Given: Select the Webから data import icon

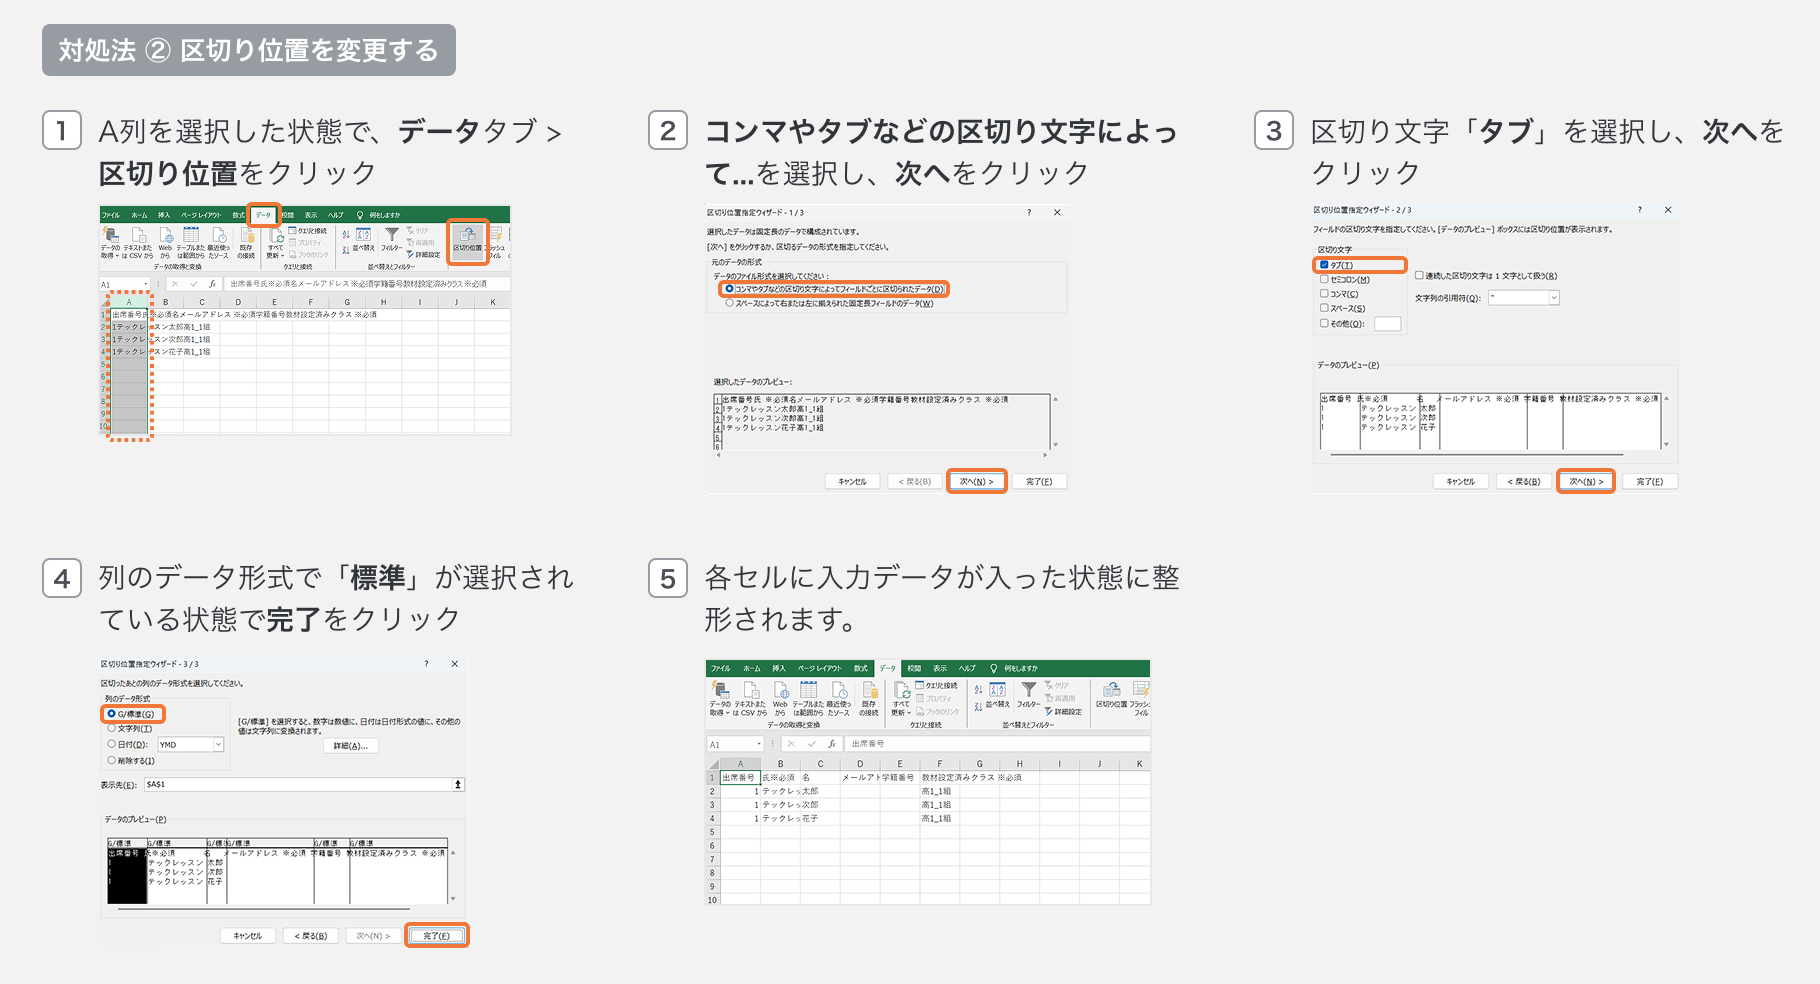Looking at the screenshot, I should pos(781,694).
